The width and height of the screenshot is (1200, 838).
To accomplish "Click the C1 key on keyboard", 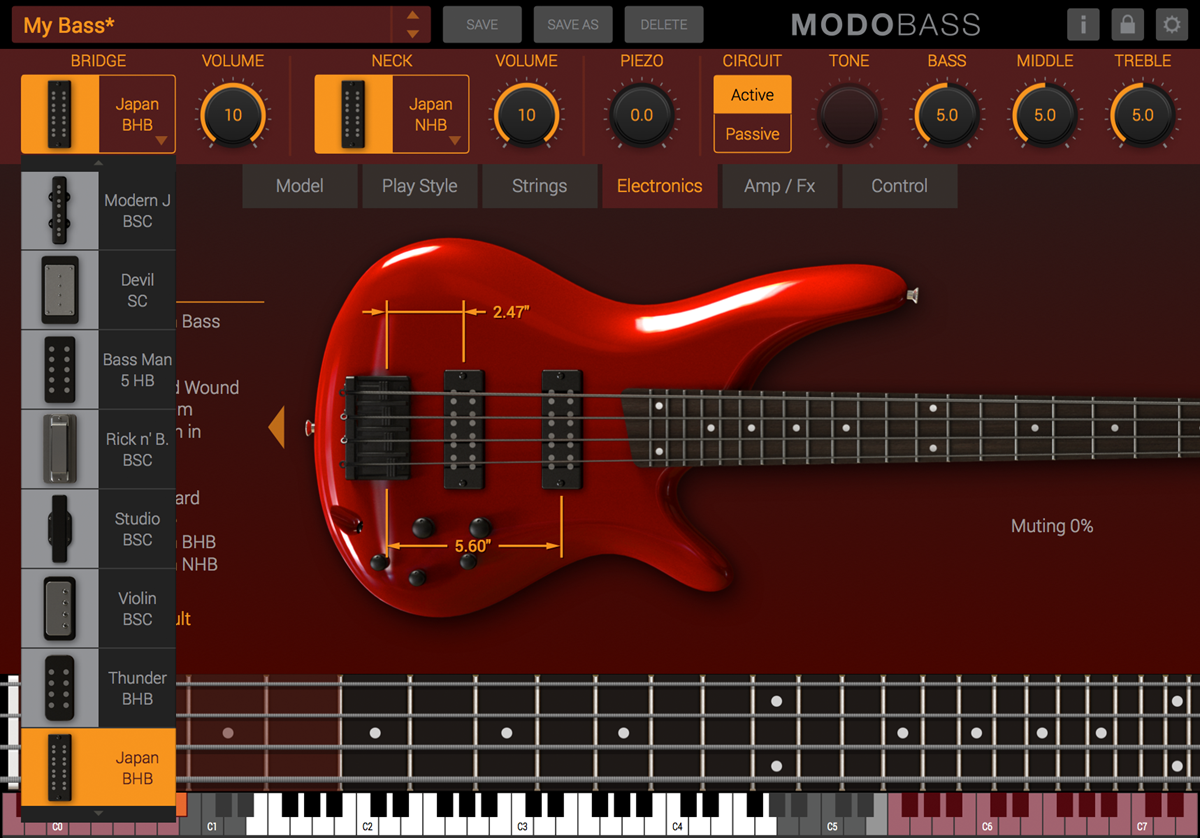I will [x=212, y=827].
